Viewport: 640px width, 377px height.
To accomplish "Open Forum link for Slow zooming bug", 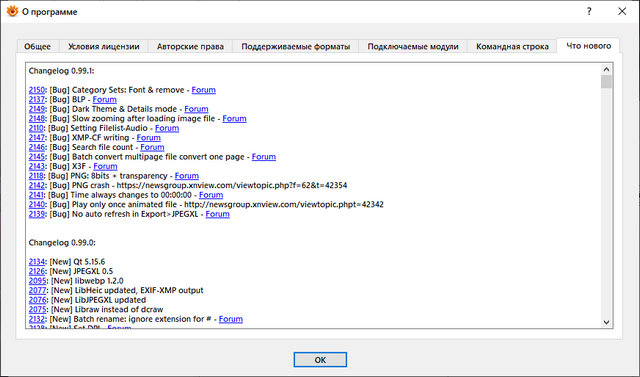I will point(234,119).
